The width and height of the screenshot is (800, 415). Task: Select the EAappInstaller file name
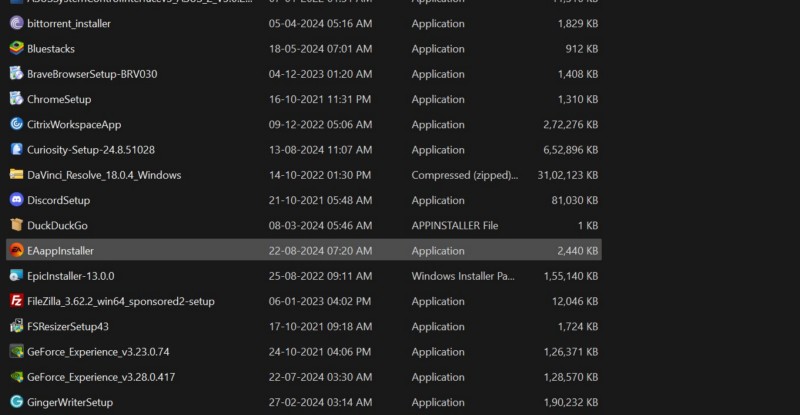(x=60, y=251)
